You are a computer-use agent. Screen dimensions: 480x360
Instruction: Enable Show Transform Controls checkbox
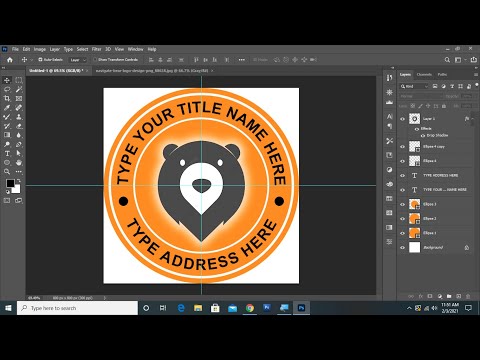click(x=95, y=60)
